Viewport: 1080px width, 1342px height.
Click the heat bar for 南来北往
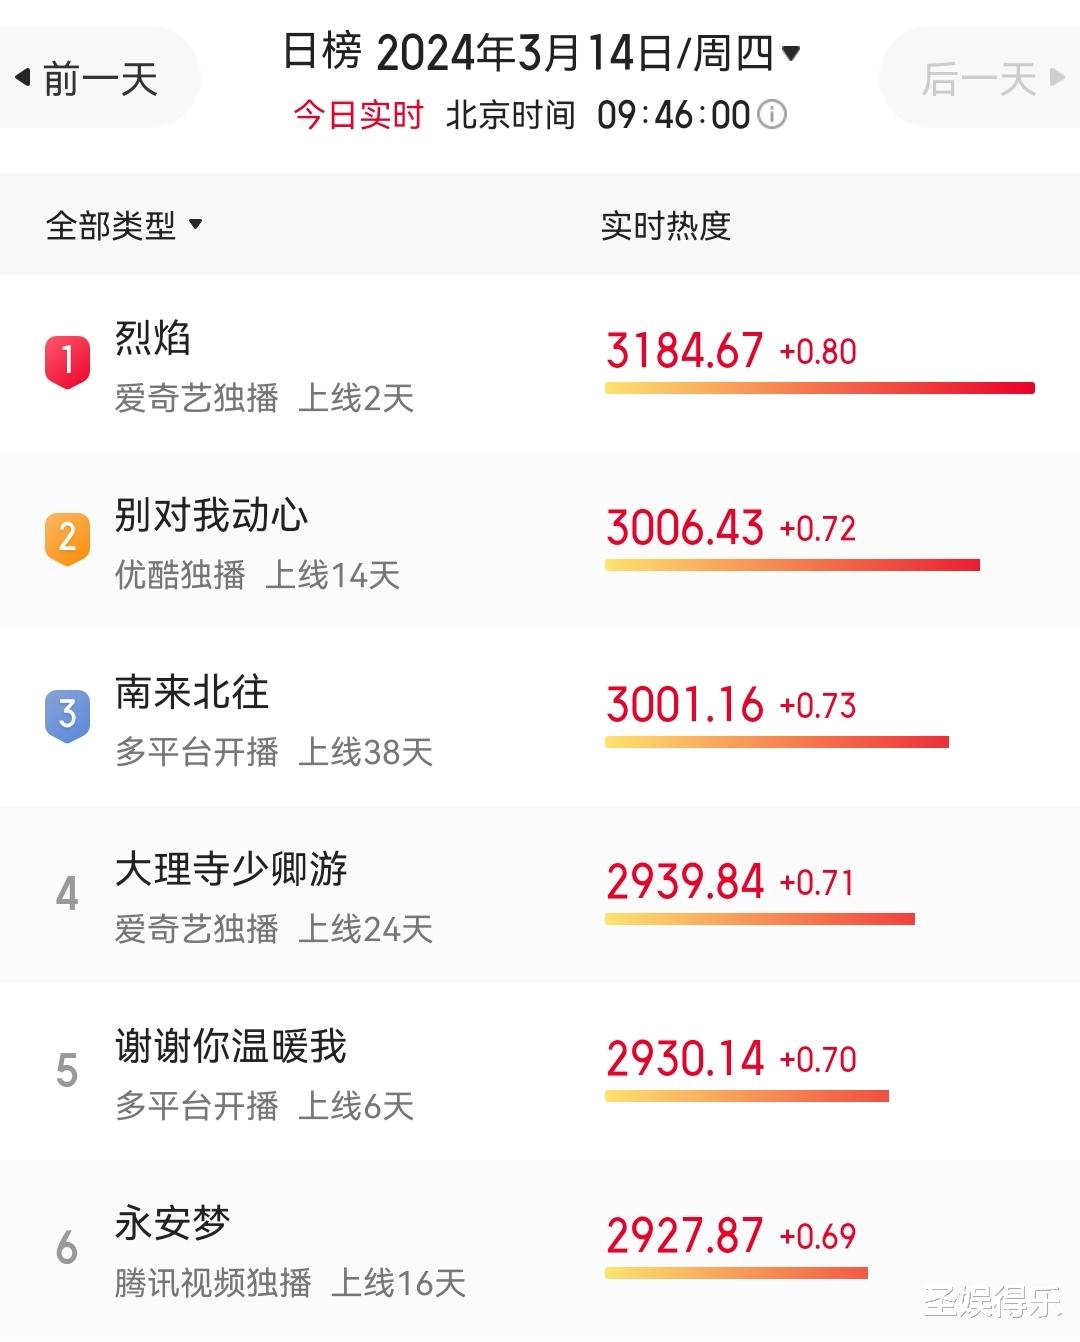click(x=777, y=742)
